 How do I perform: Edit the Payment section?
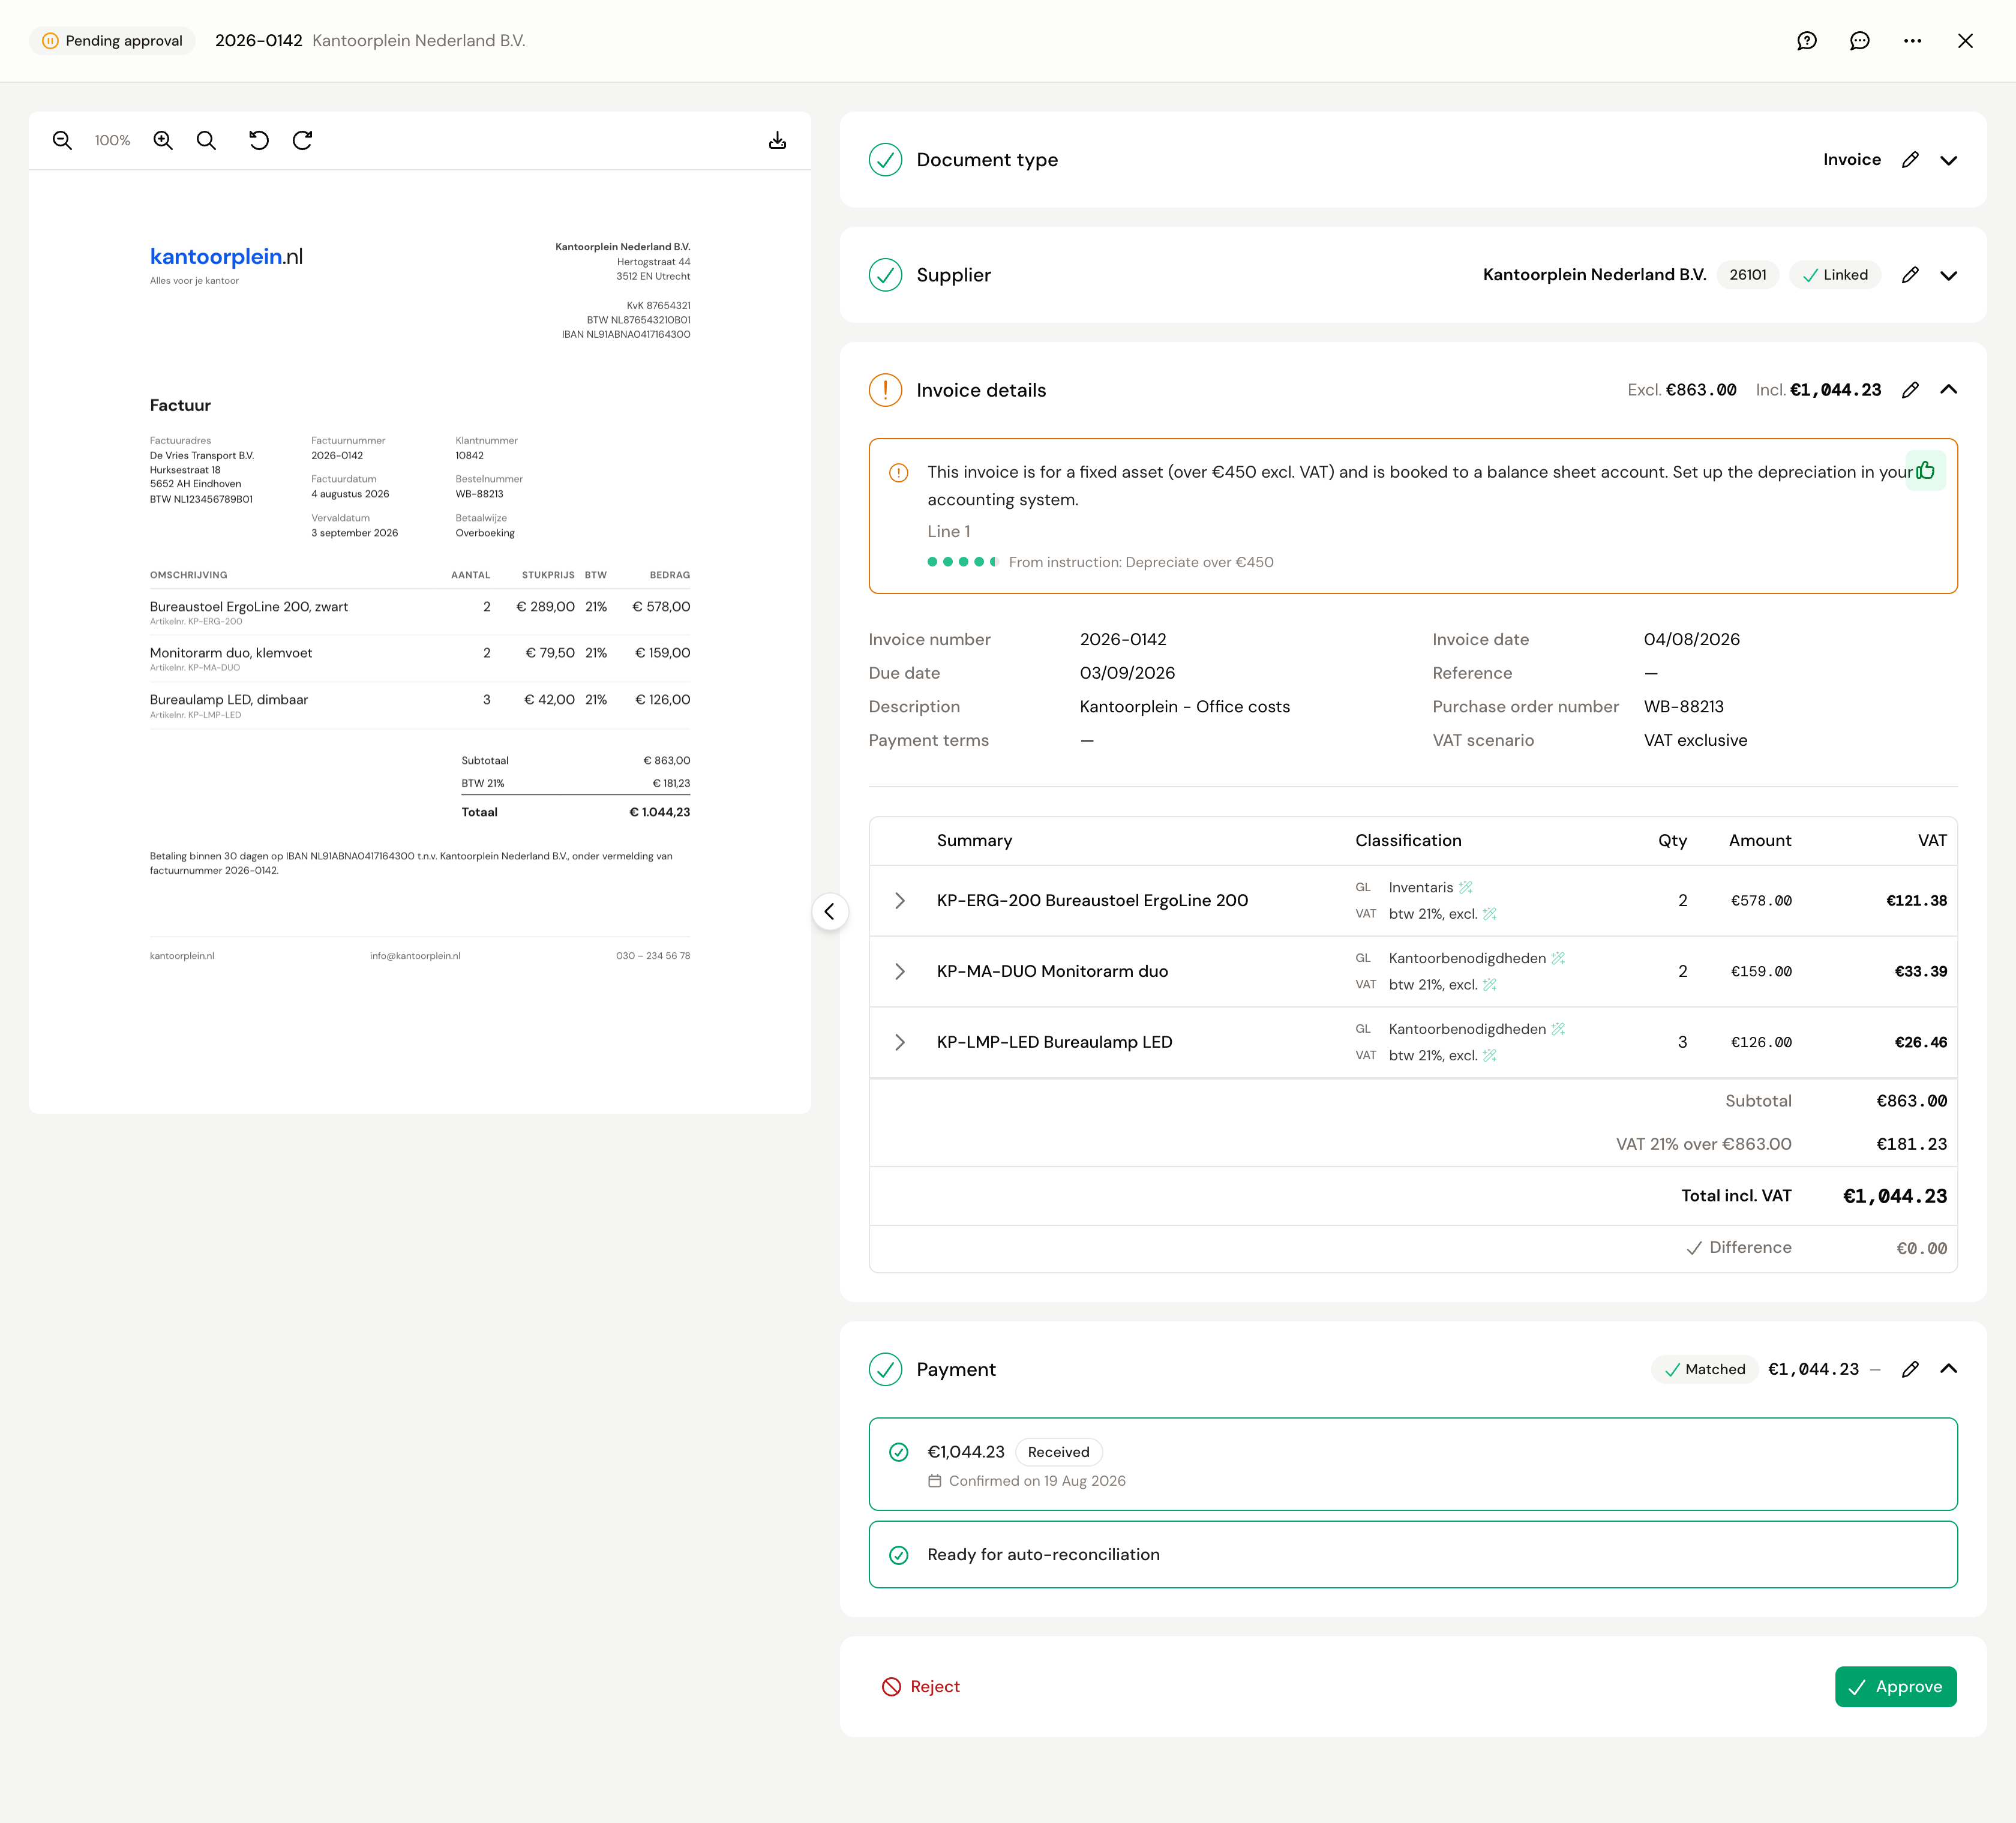tap(1910, 1369)
